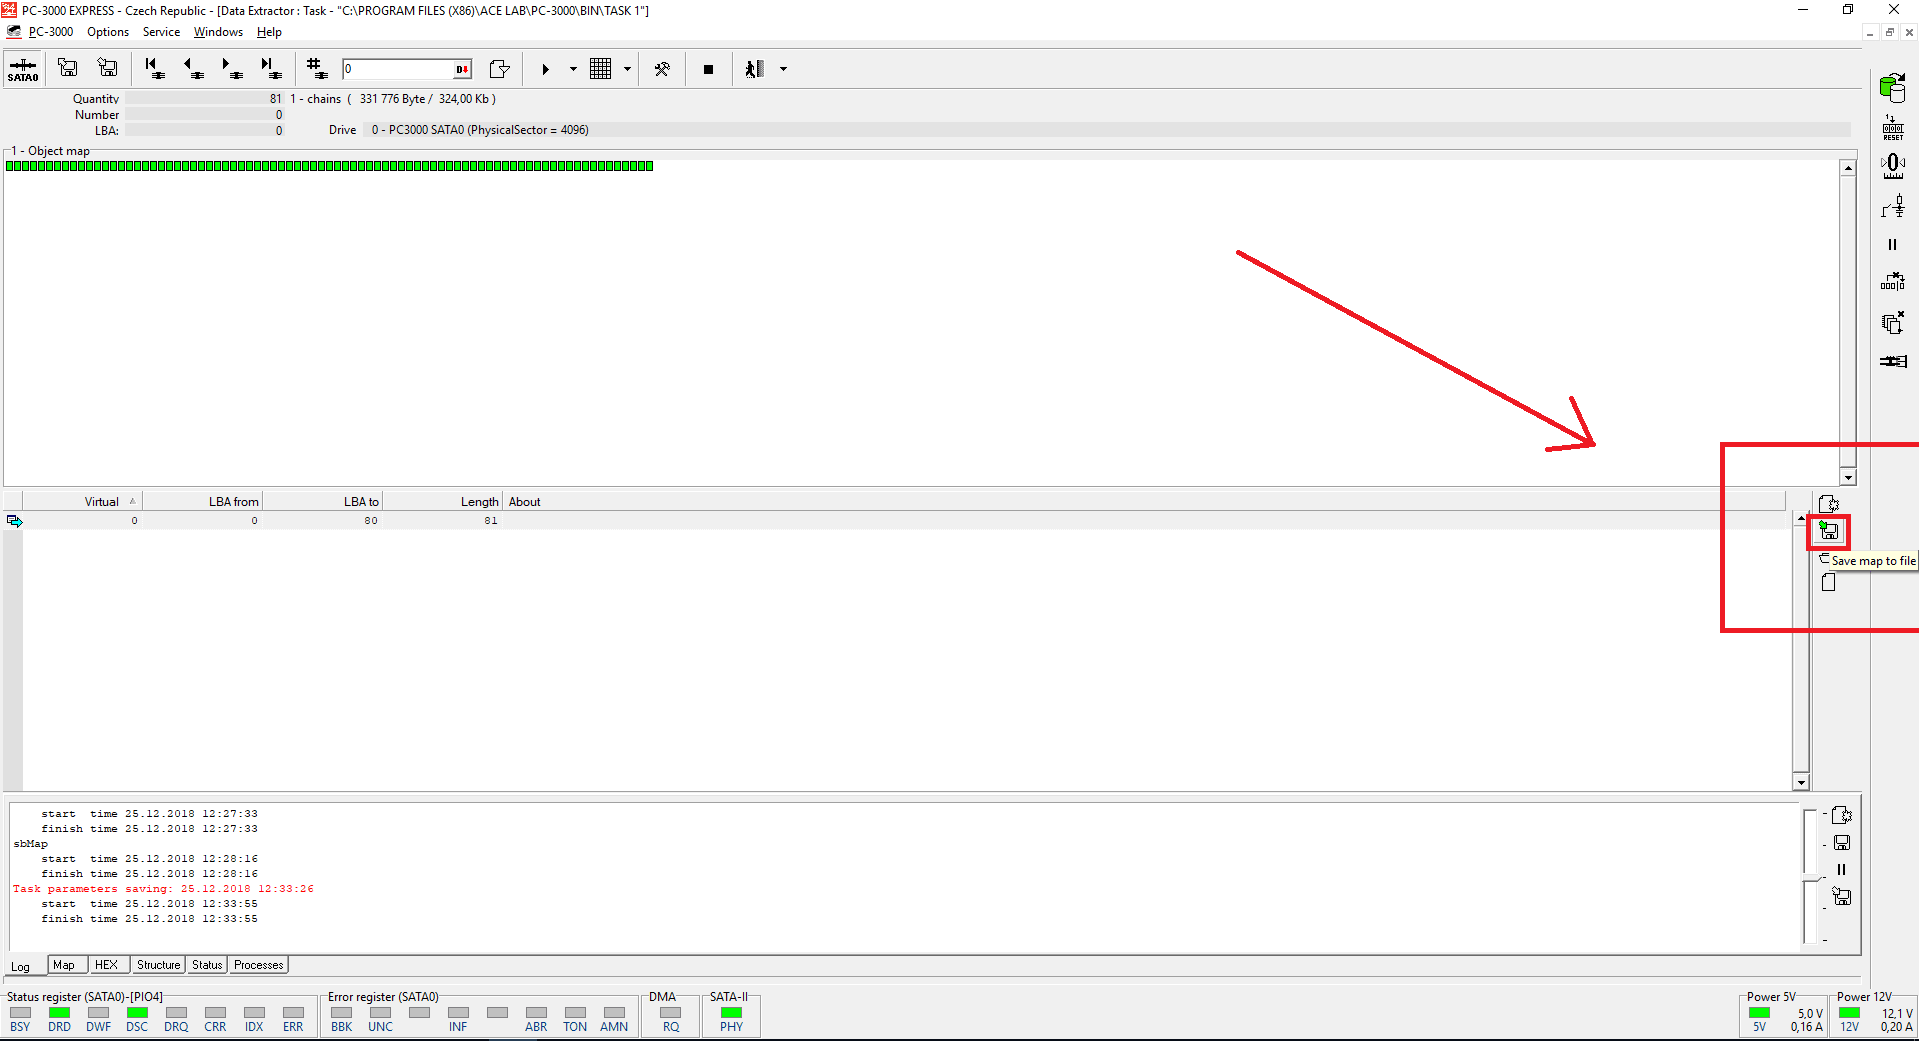Click the SATA0 port selector icon
The width and height of the screenshot is (1919, 1041).
(x=22, y=69)
